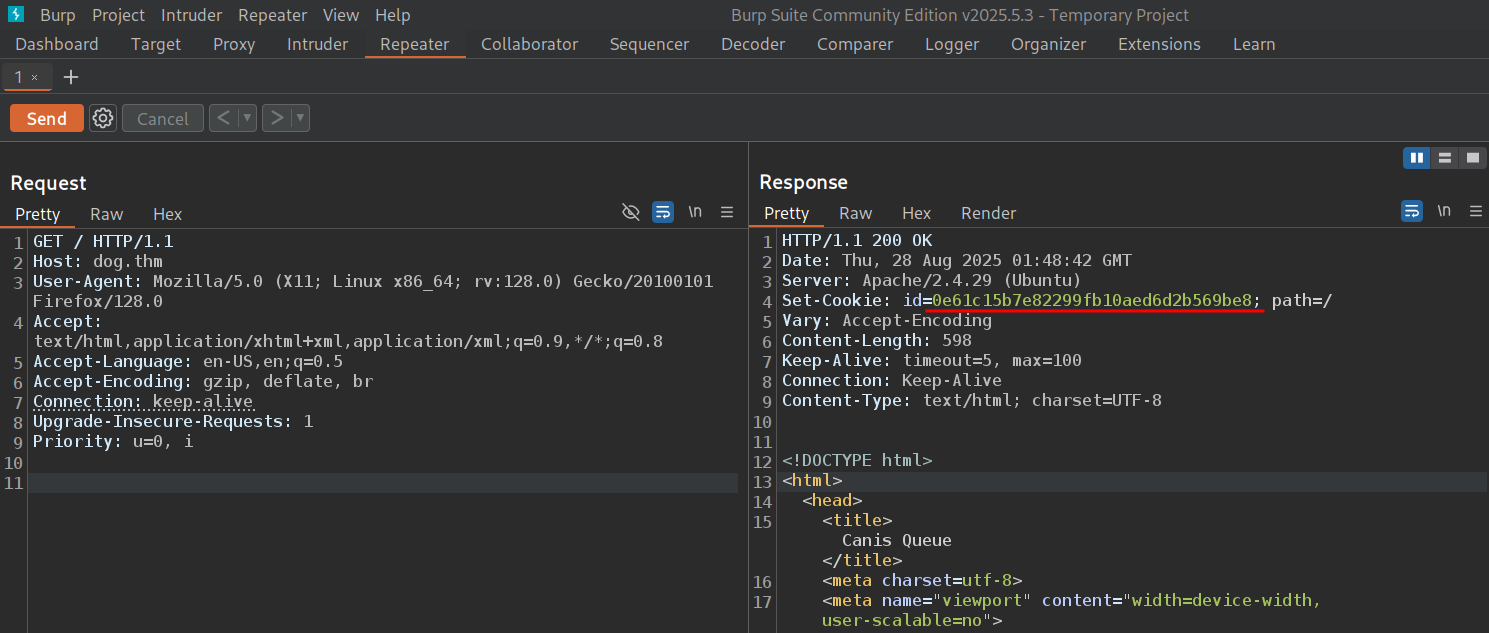Click the orange Send button
Screen dimensions: 1489x633
point(47,118)
